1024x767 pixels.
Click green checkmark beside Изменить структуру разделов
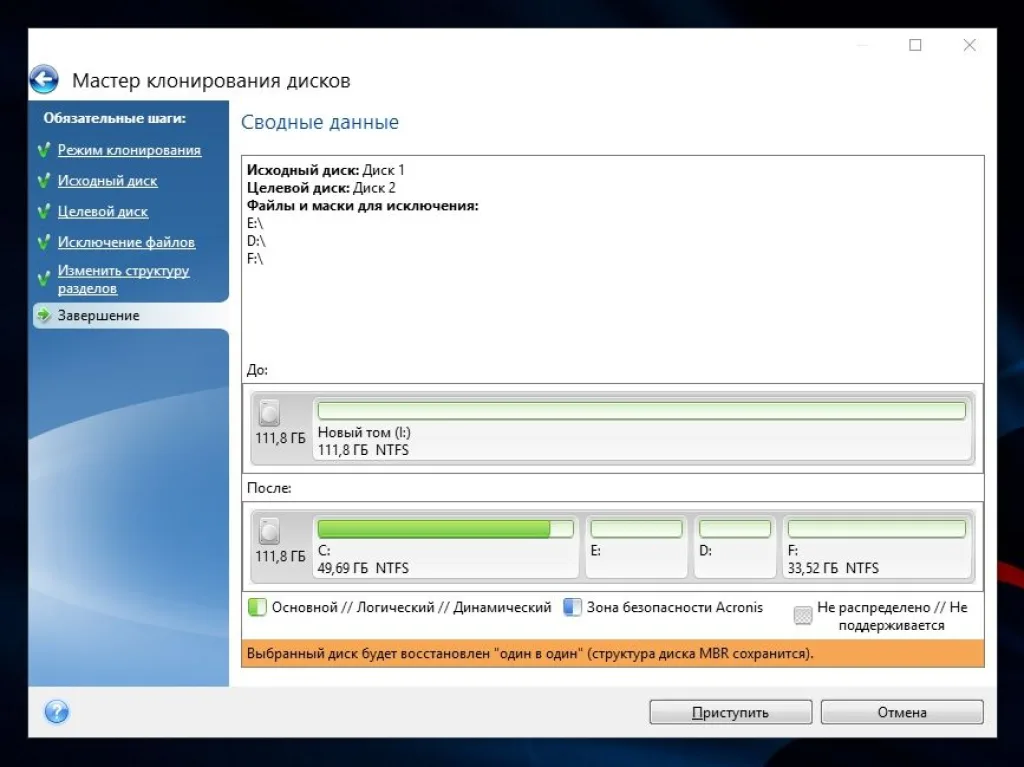[44, 280]
